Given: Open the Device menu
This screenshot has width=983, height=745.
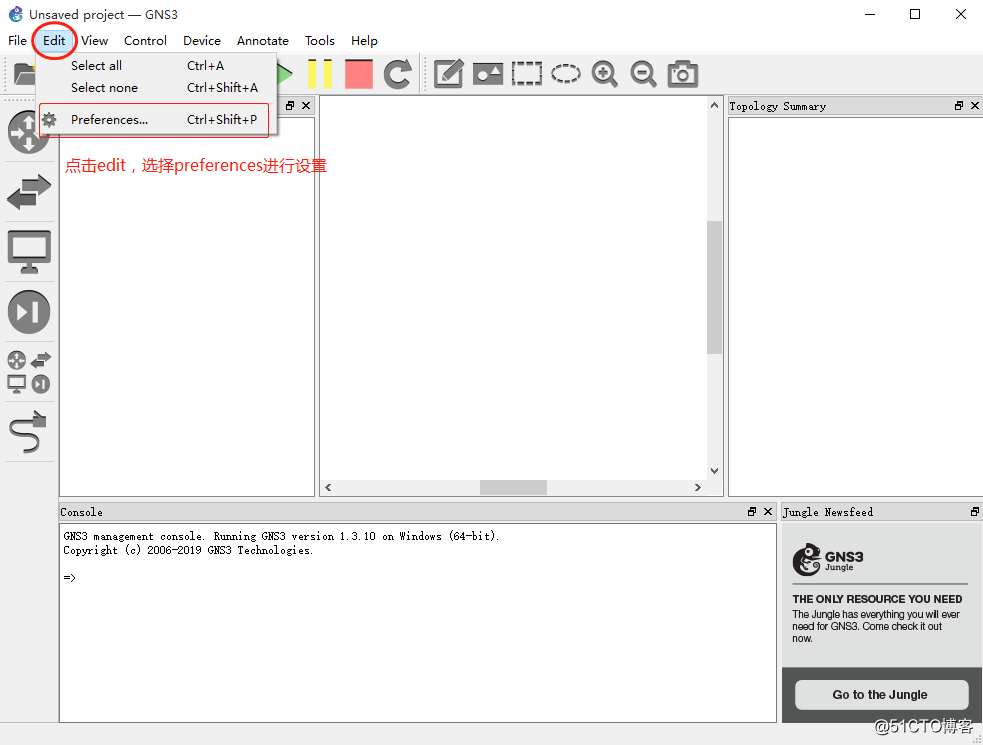Looking at the screenshot, I should click(x=202, y=41).
